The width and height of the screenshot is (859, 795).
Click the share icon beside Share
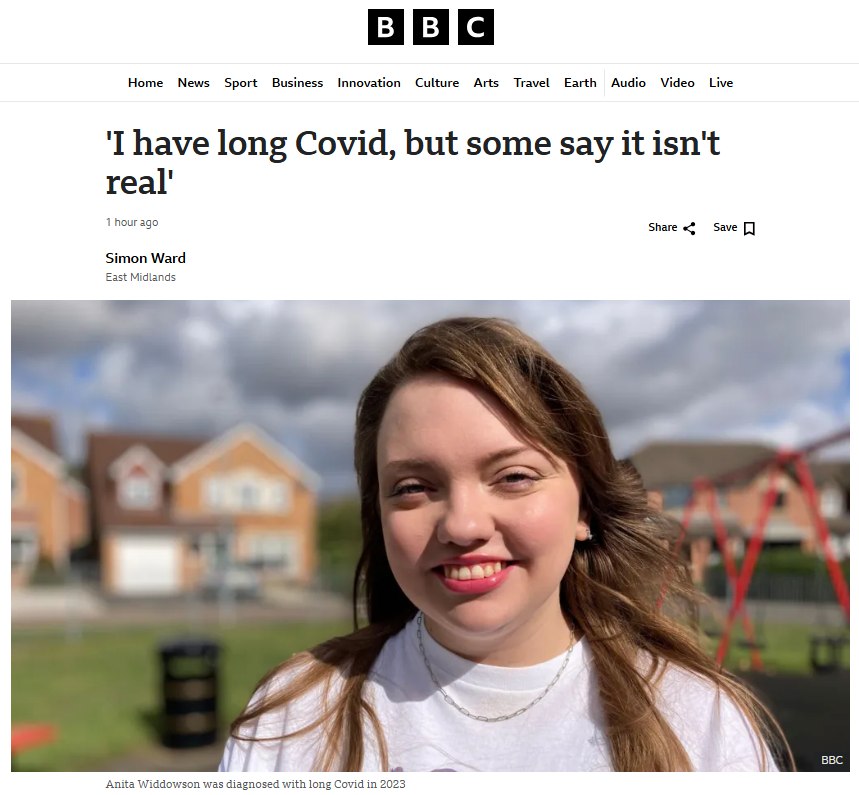tap(690, 228)
